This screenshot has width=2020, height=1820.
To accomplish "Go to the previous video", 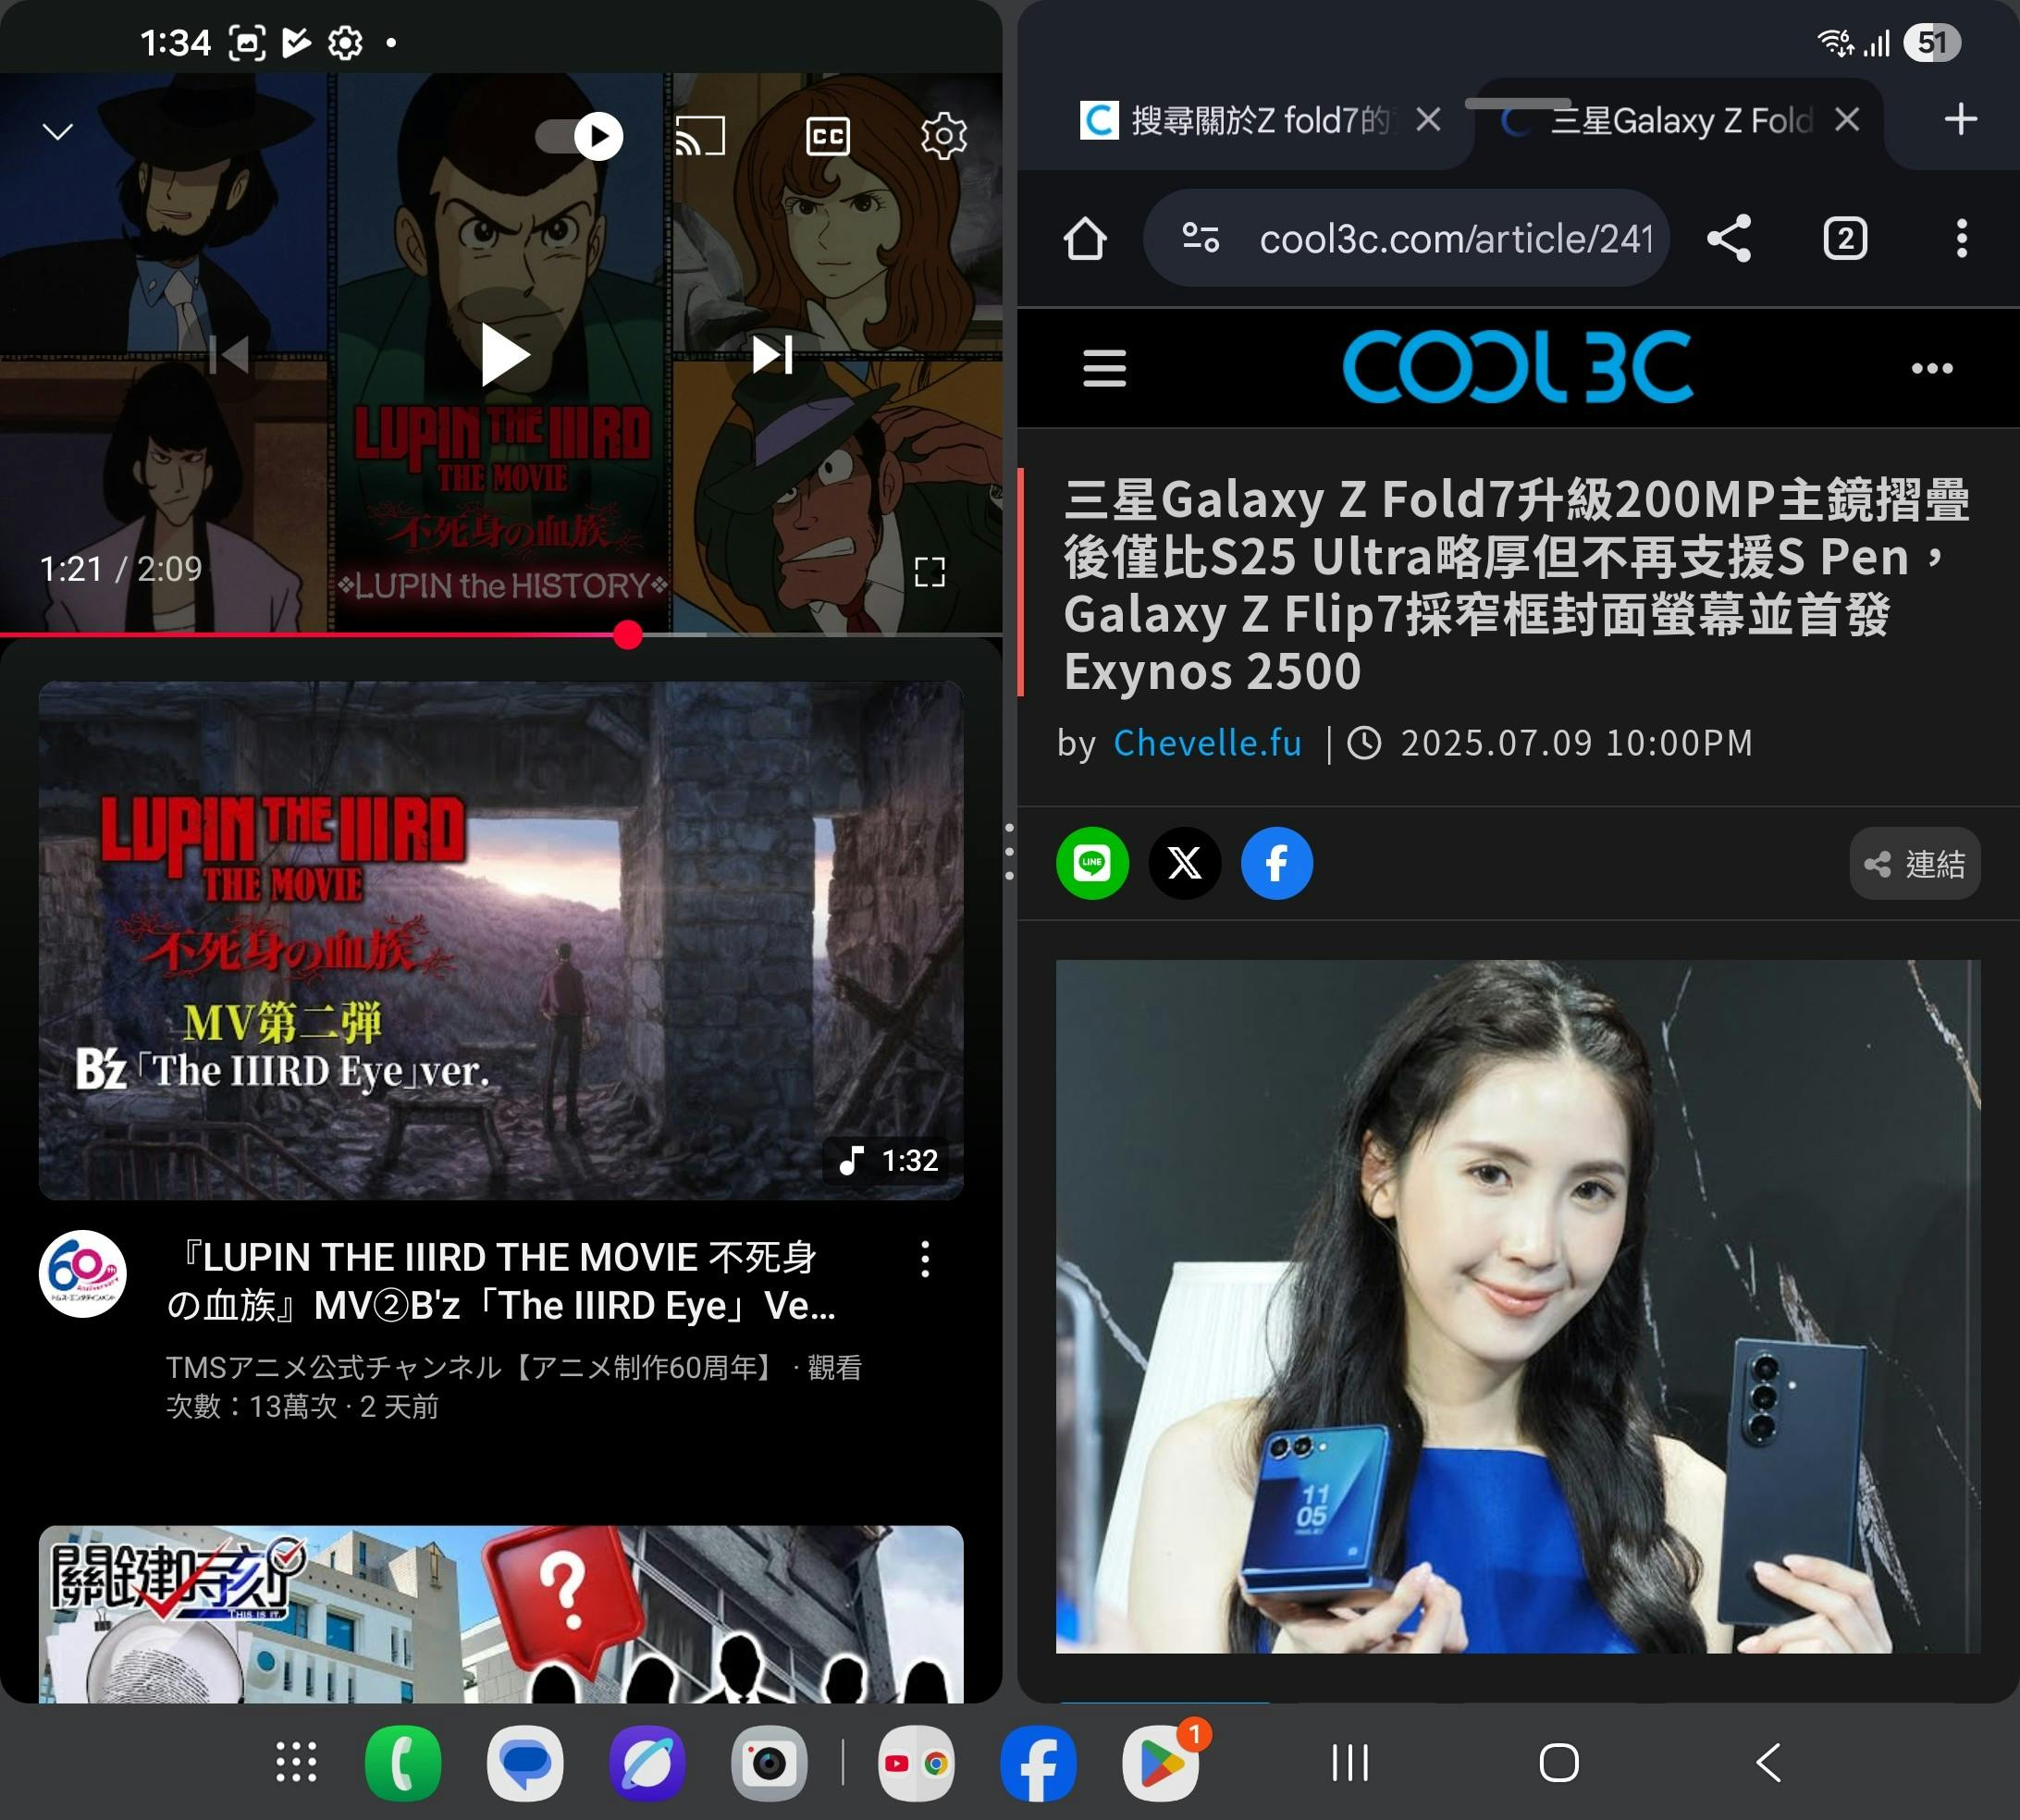I will point(229,354).
